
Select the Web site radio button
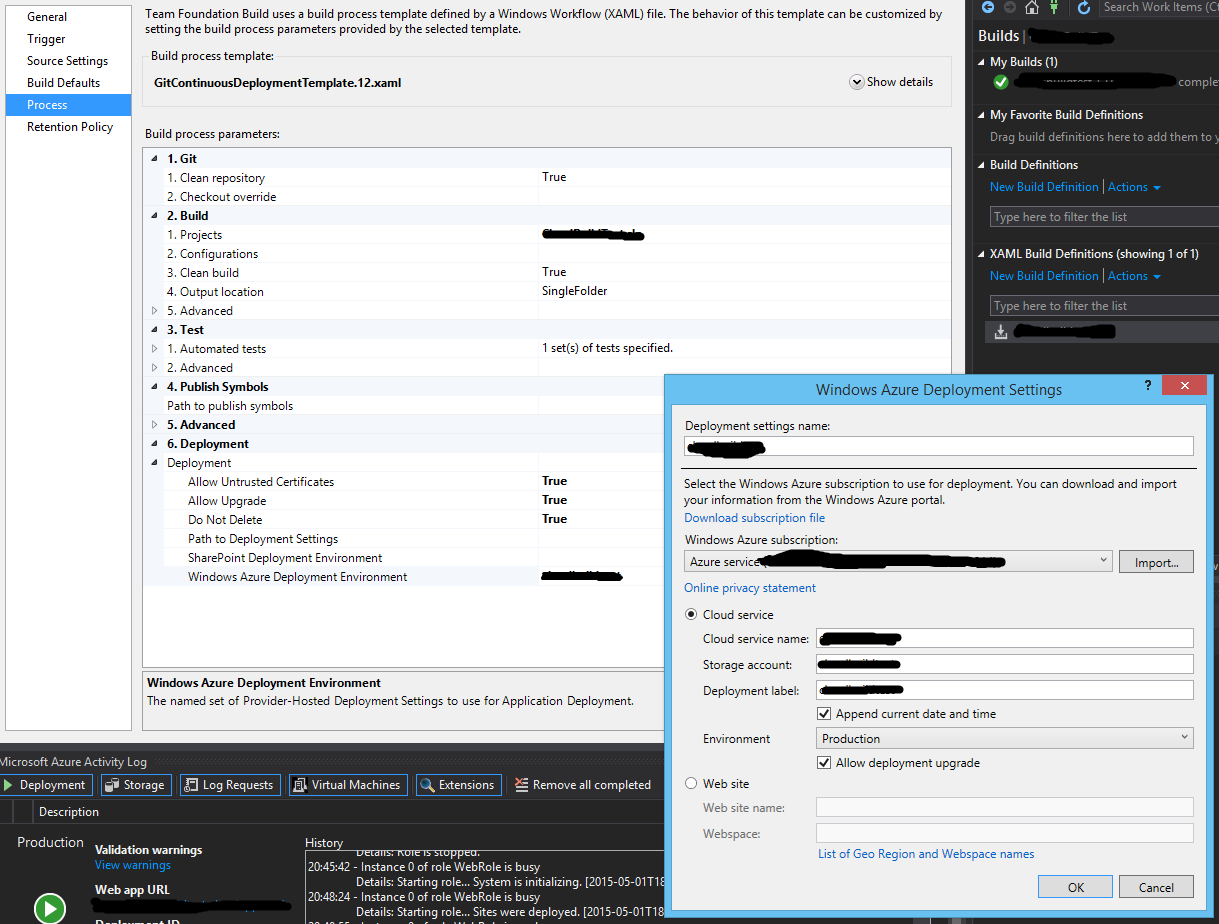tap(691, 784)
